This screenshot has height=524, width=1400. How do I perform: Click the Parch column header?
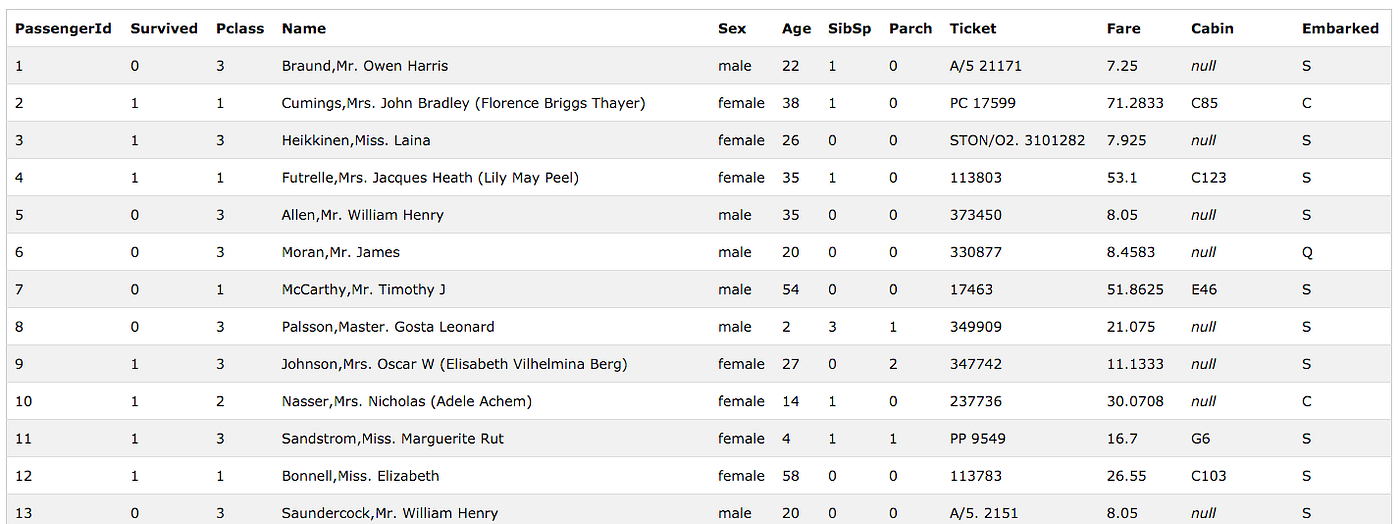pos(910,29)
